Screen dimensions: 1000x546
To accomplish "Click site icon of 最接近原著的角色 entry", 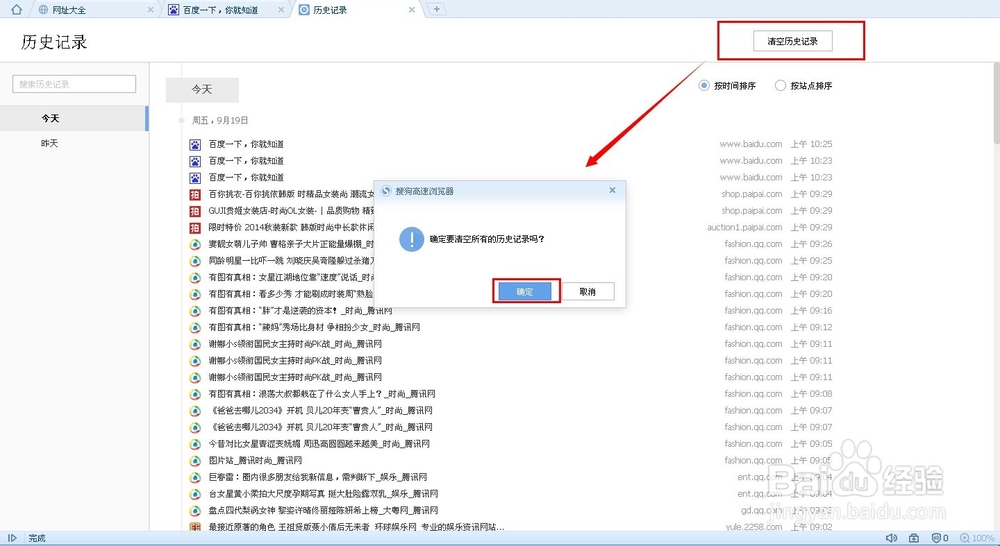I will pyautogui.click(x=195, y=527).
